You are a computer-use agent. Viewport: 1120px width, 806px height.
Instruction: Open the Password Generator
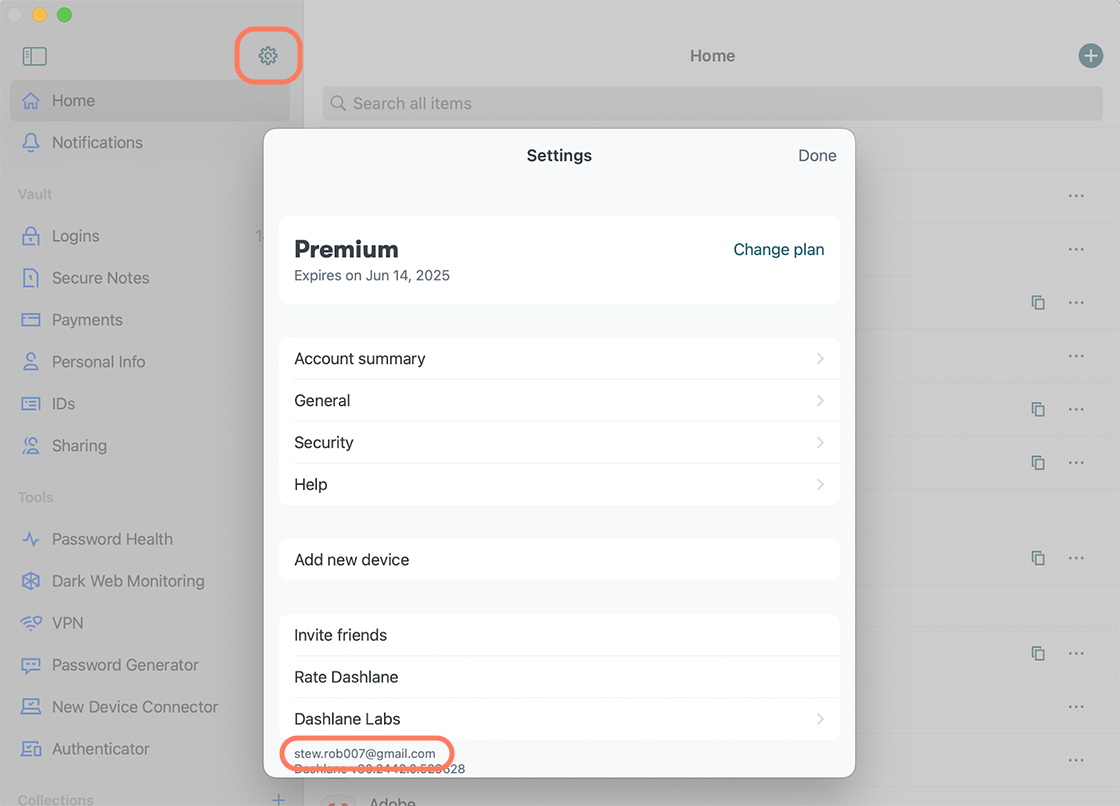point(125,665)
